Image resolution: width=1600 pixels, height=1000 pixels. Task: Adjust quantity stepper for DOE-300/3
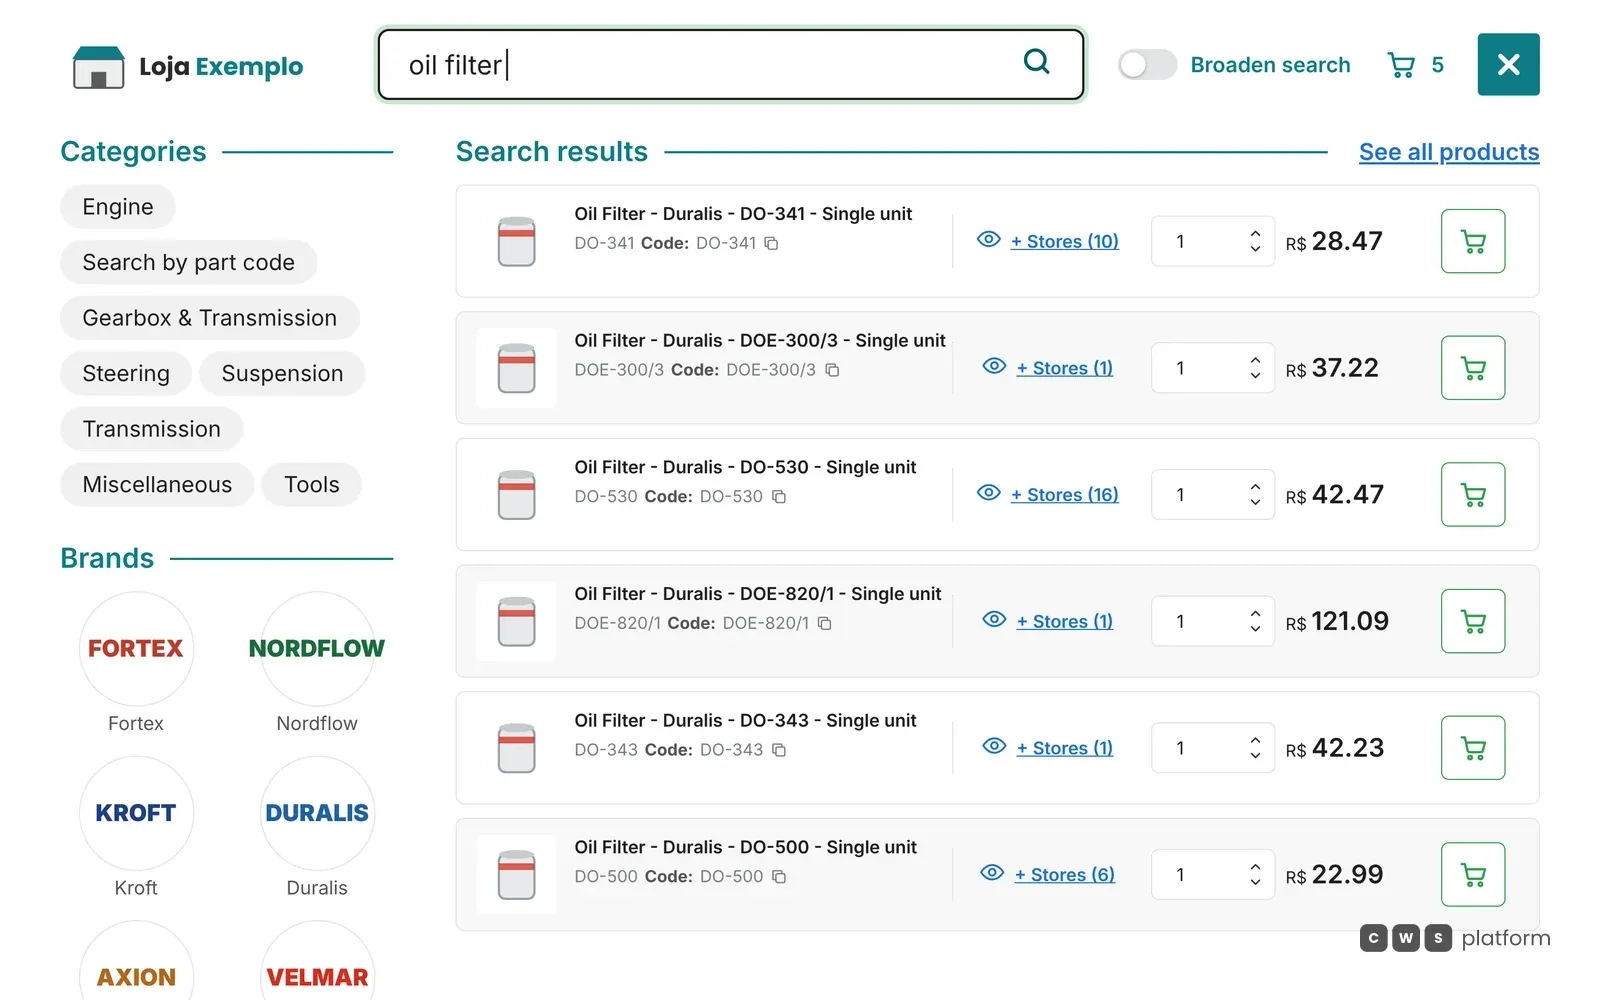click(x=1255, y=368)
